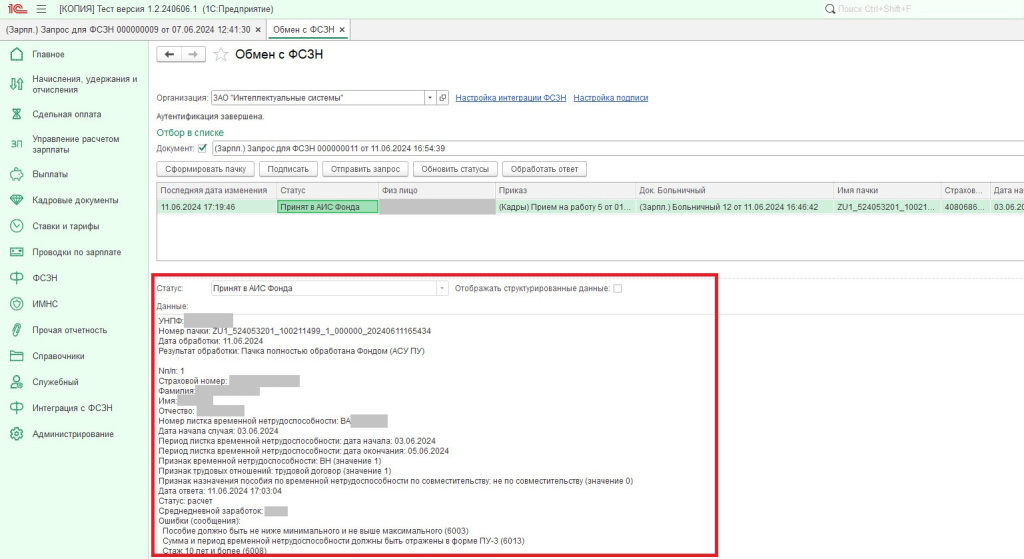The width and height of the screenshot is (1024, 559).
Task: Open Выплаты piggy bank section
Action: click(16, 174)
